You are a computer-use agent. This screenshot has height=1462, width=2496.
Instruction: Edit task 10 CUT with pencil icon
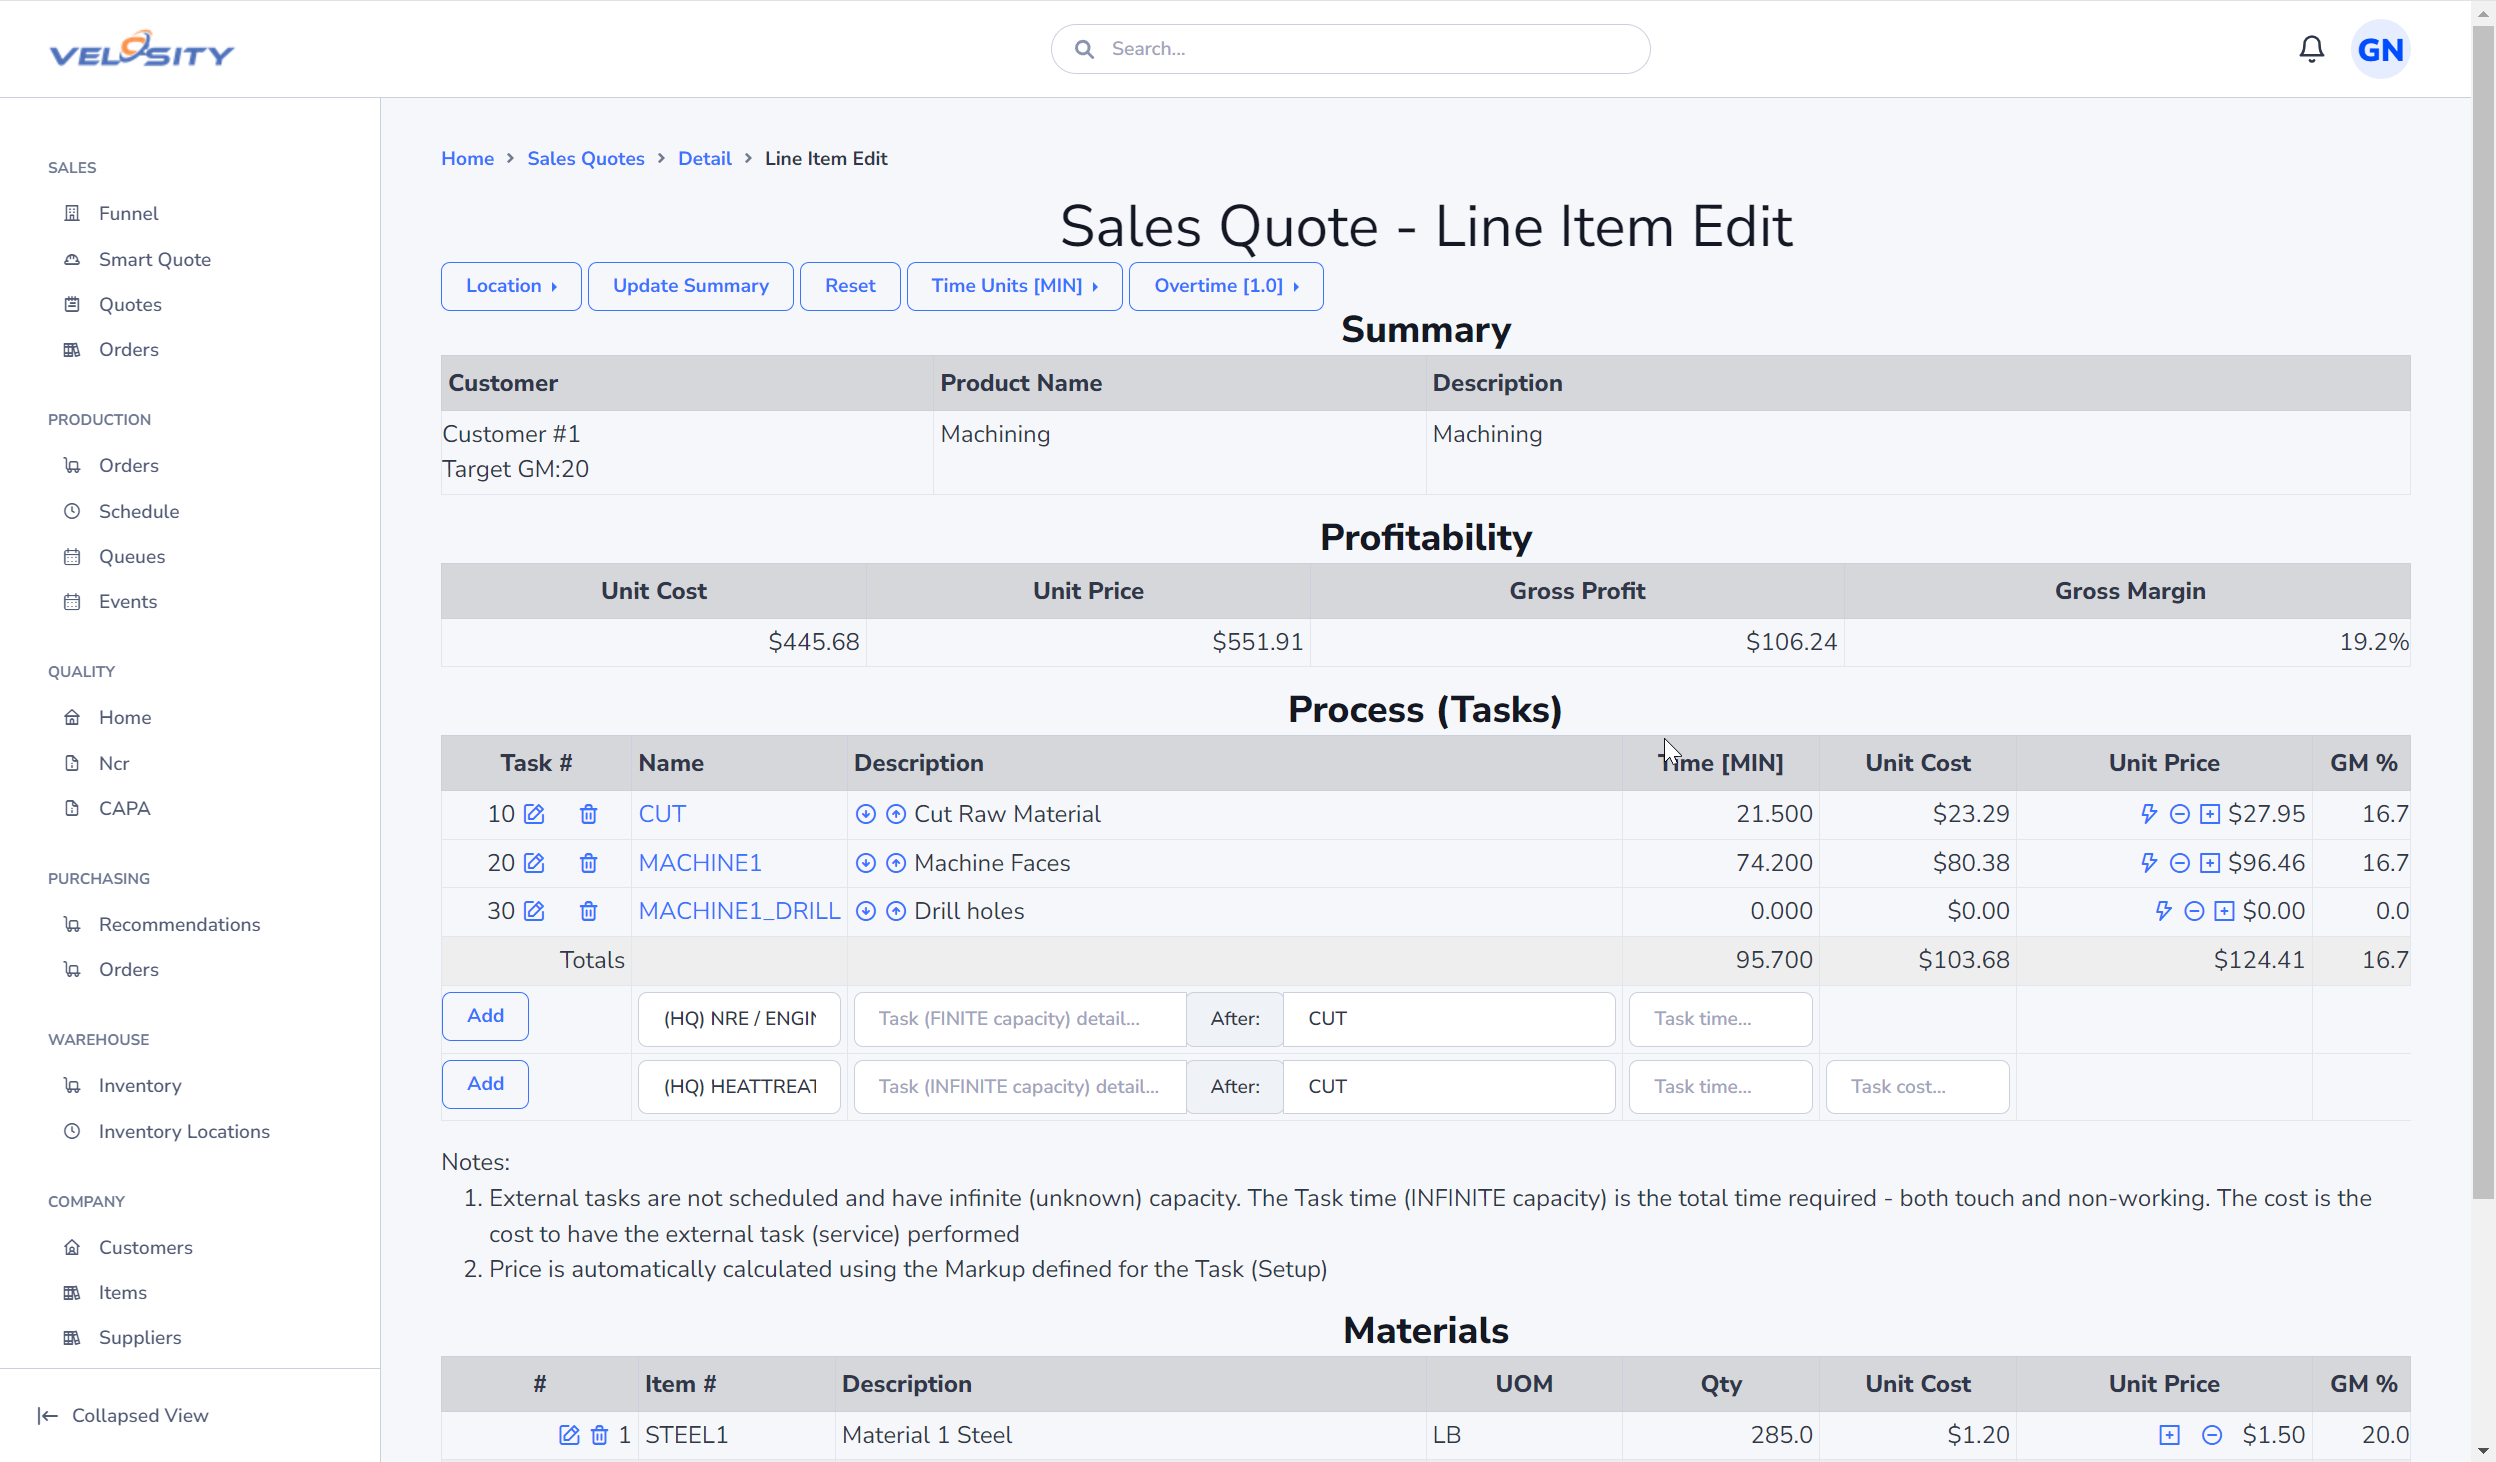[x=534, y=814]
